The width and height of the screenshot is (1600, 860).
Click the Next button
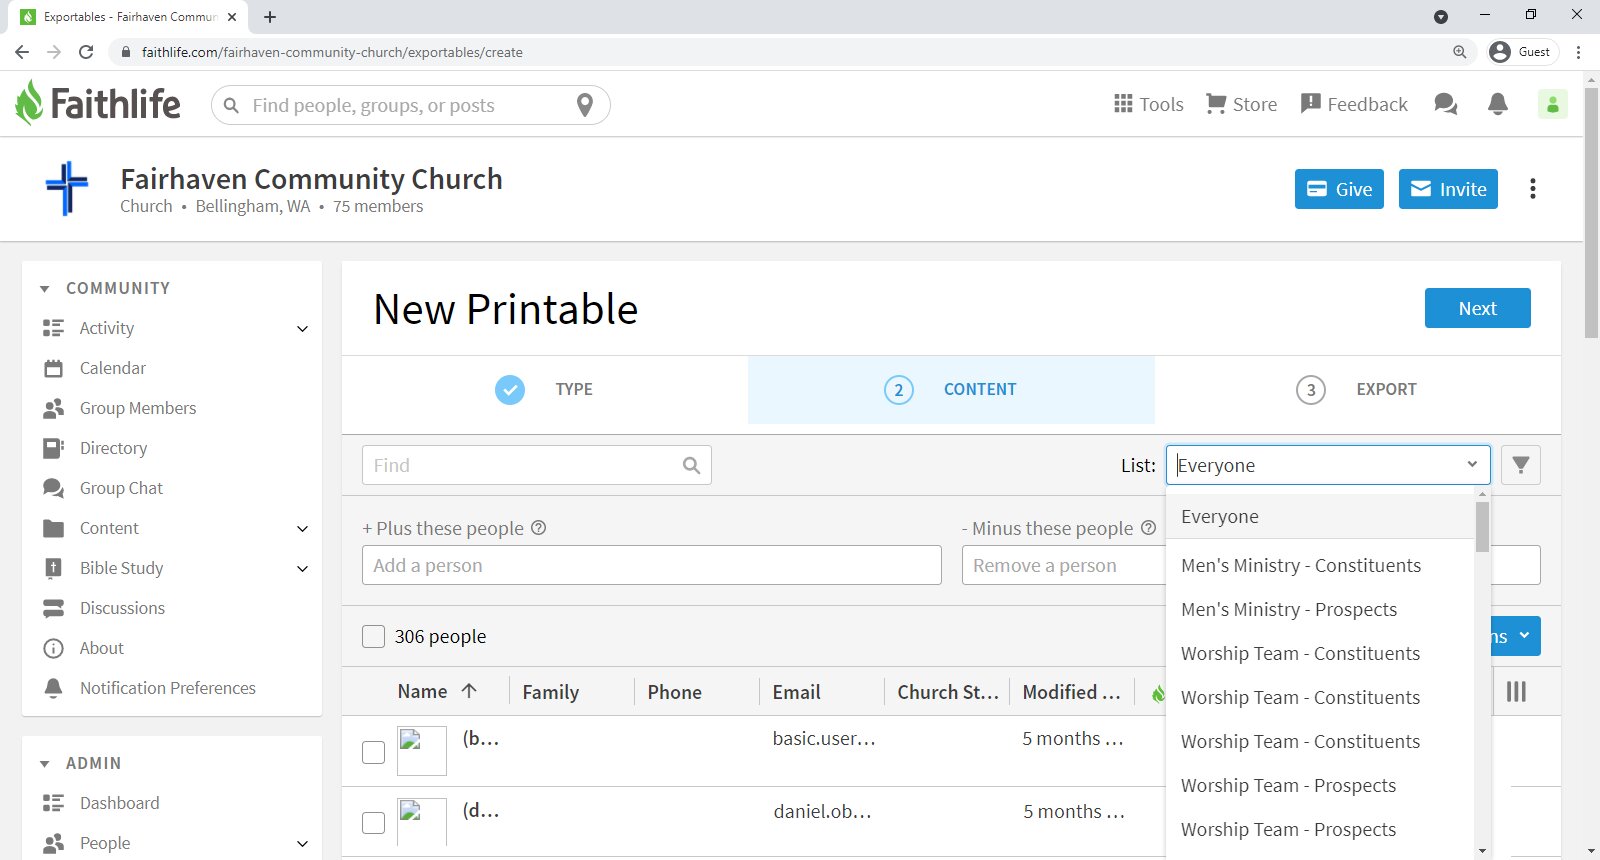1478,308
